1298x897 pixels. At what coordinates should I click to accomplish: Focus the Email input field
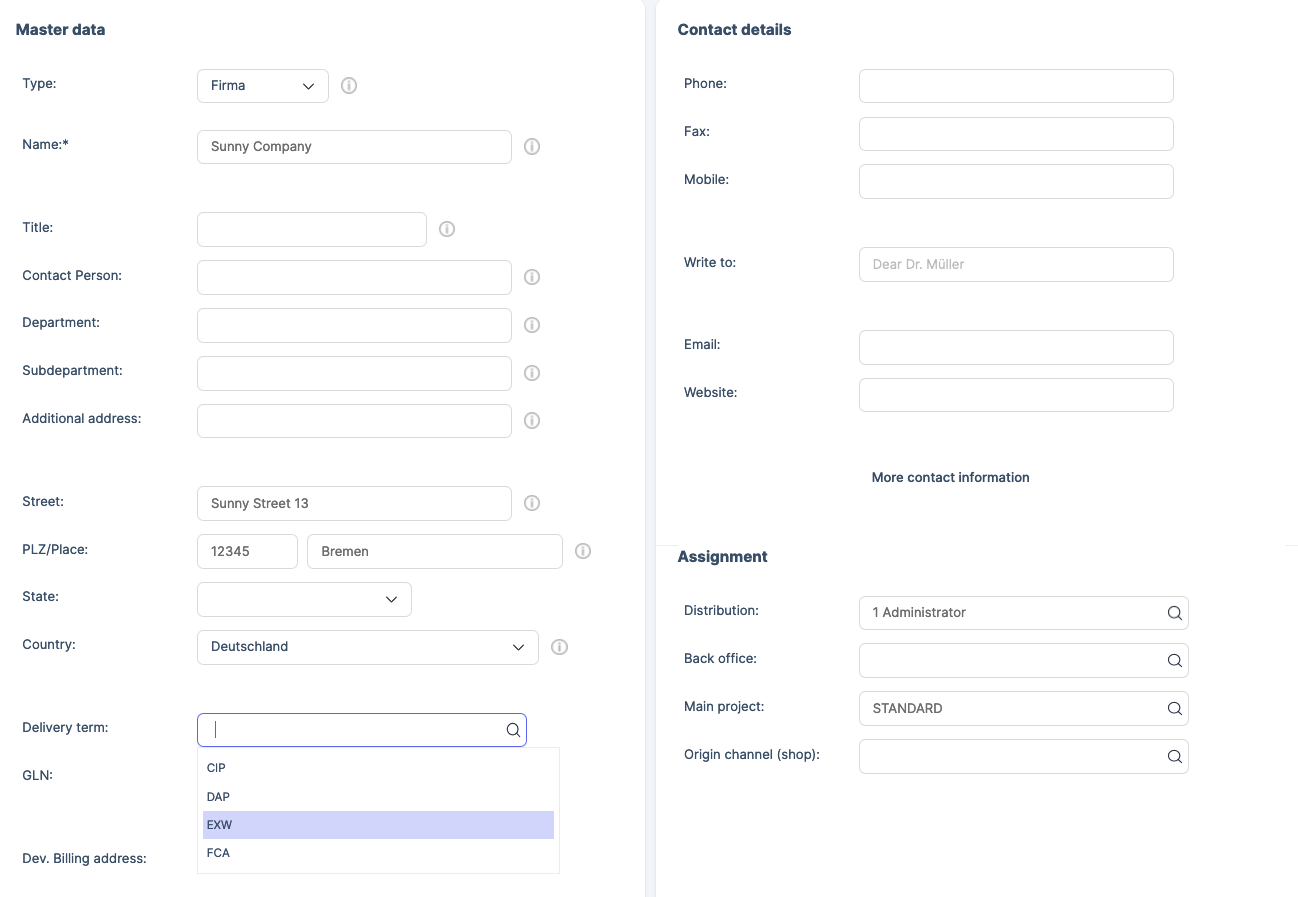coord(1015,347)
